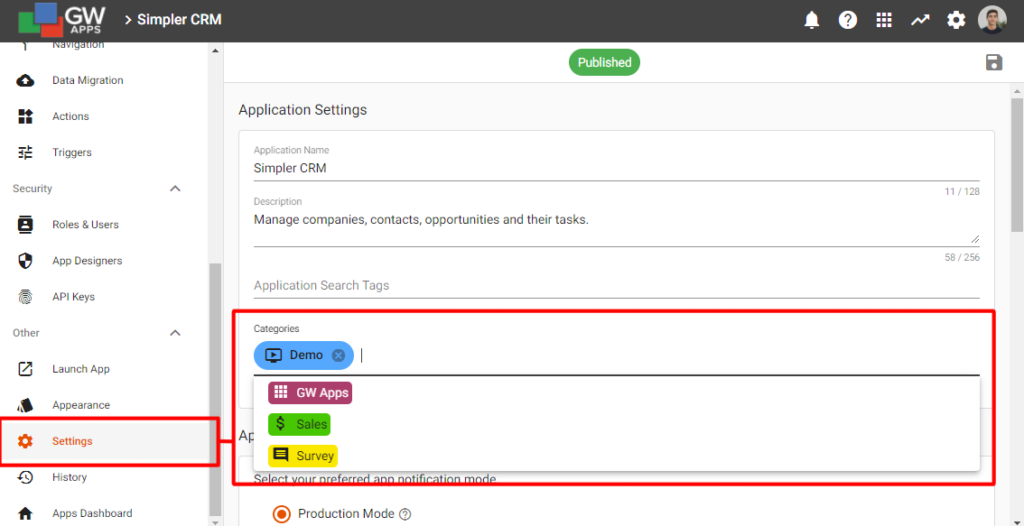1024x526 pixels.
Task: Click the Appearance style icon
Action: (x=25, y=405)
